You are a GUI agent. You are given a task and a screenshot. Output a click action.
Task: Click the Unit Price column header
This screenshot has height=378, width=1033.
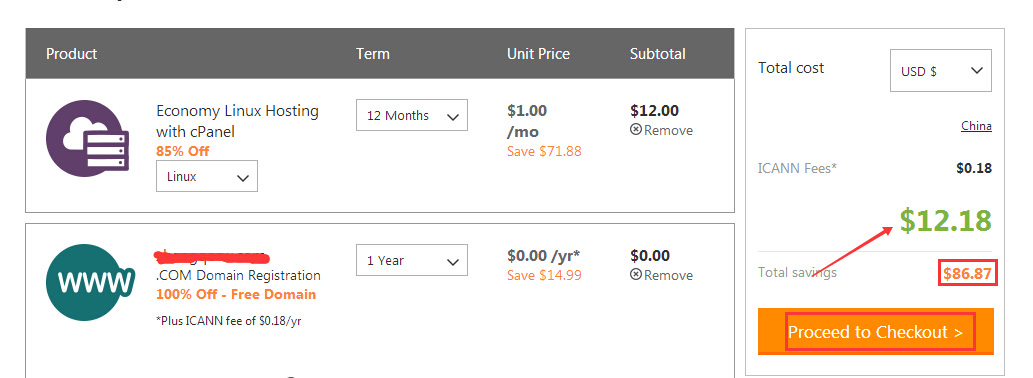coord(538,53)
